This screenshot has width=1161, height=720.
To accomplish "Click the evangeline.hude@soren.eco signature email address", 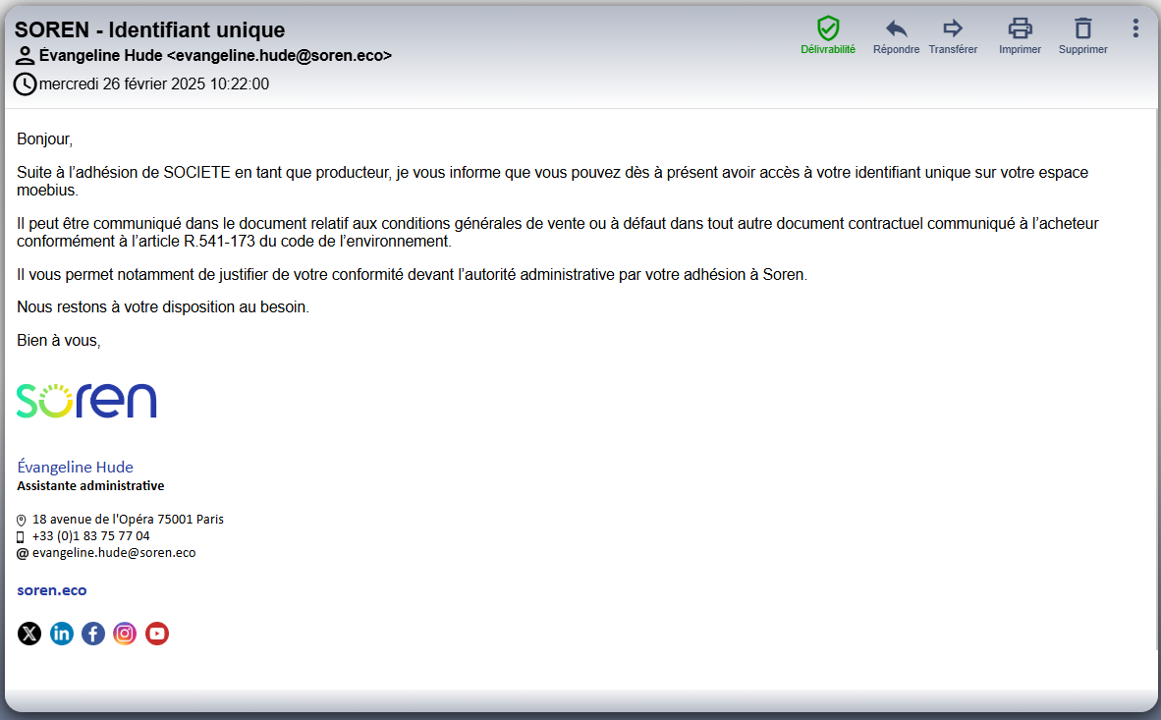I will [114, 553].
